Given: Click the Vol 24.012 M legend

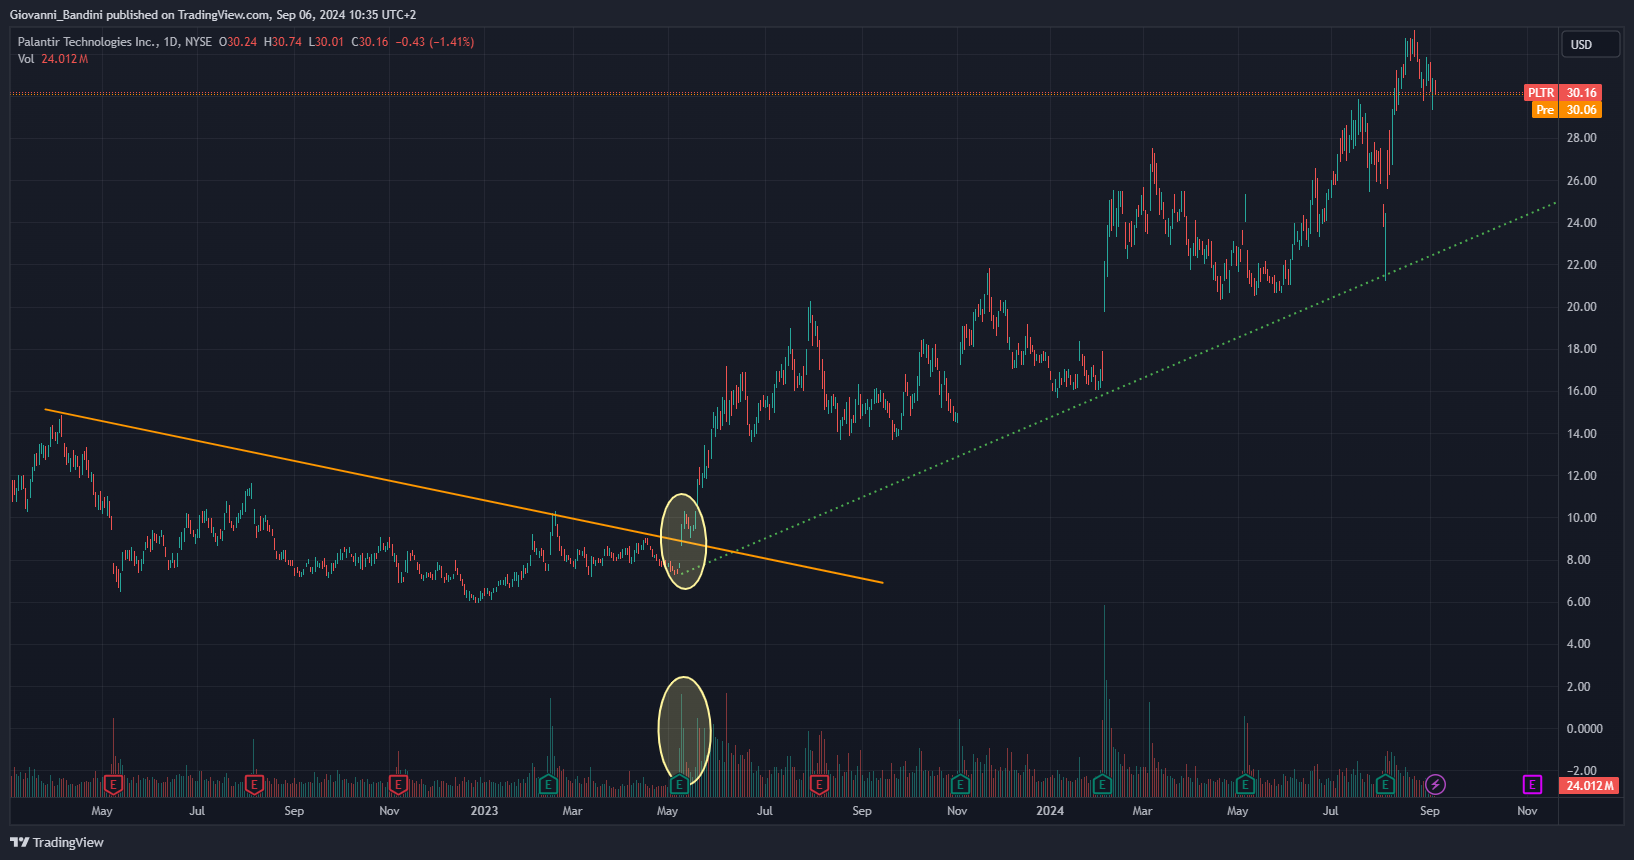Looking at the screenshot, I should [53, 59].
